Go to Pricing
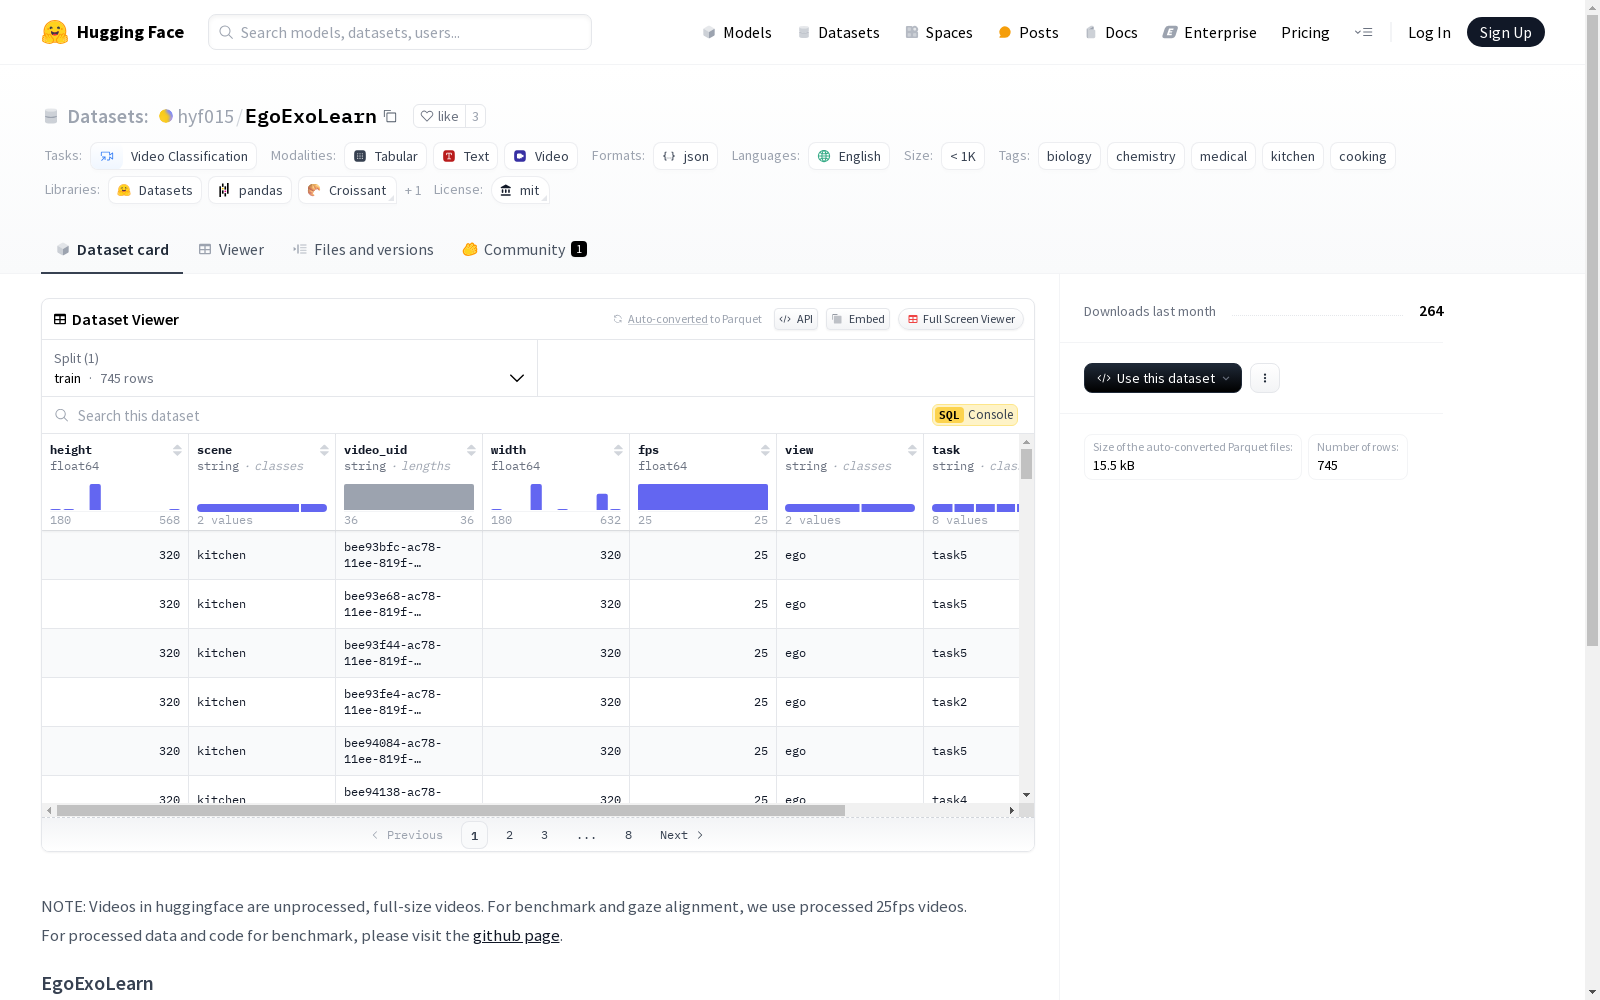The width and height of the screenshot is (1600, 1000). [x=1305, y=32]
